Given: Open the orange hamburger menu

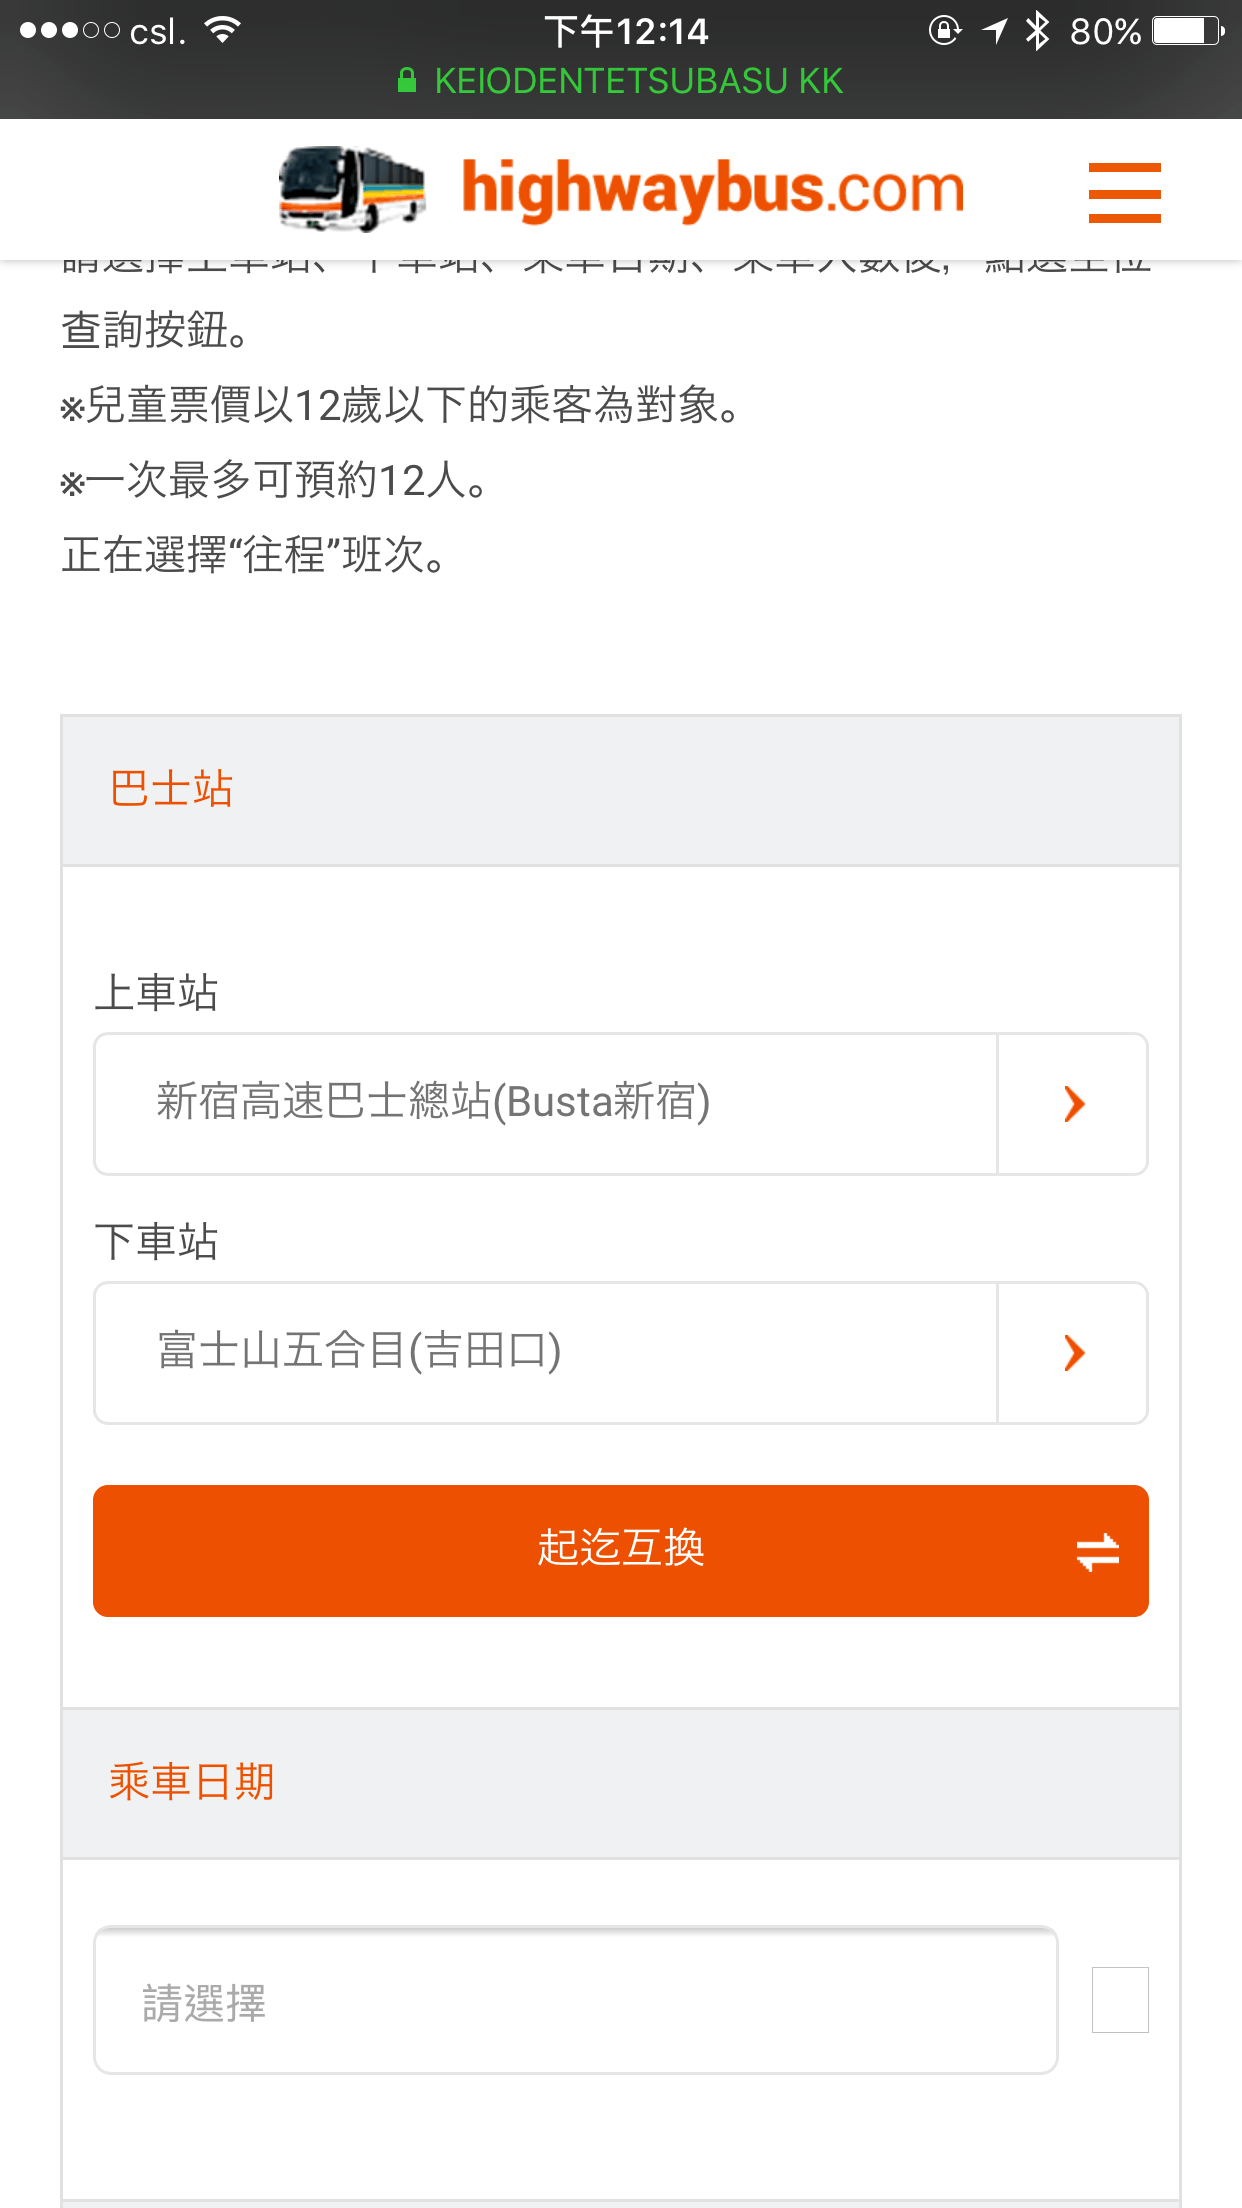Looking at the screenshot, I should click(1124, 192).
